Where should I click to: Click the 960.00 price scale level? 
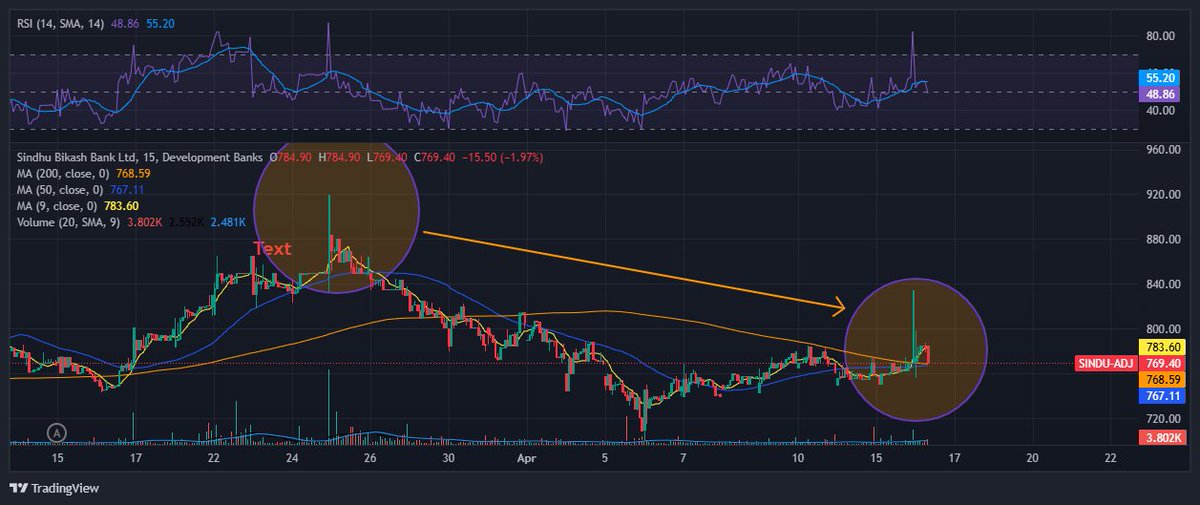click(x=1163, y=150)
